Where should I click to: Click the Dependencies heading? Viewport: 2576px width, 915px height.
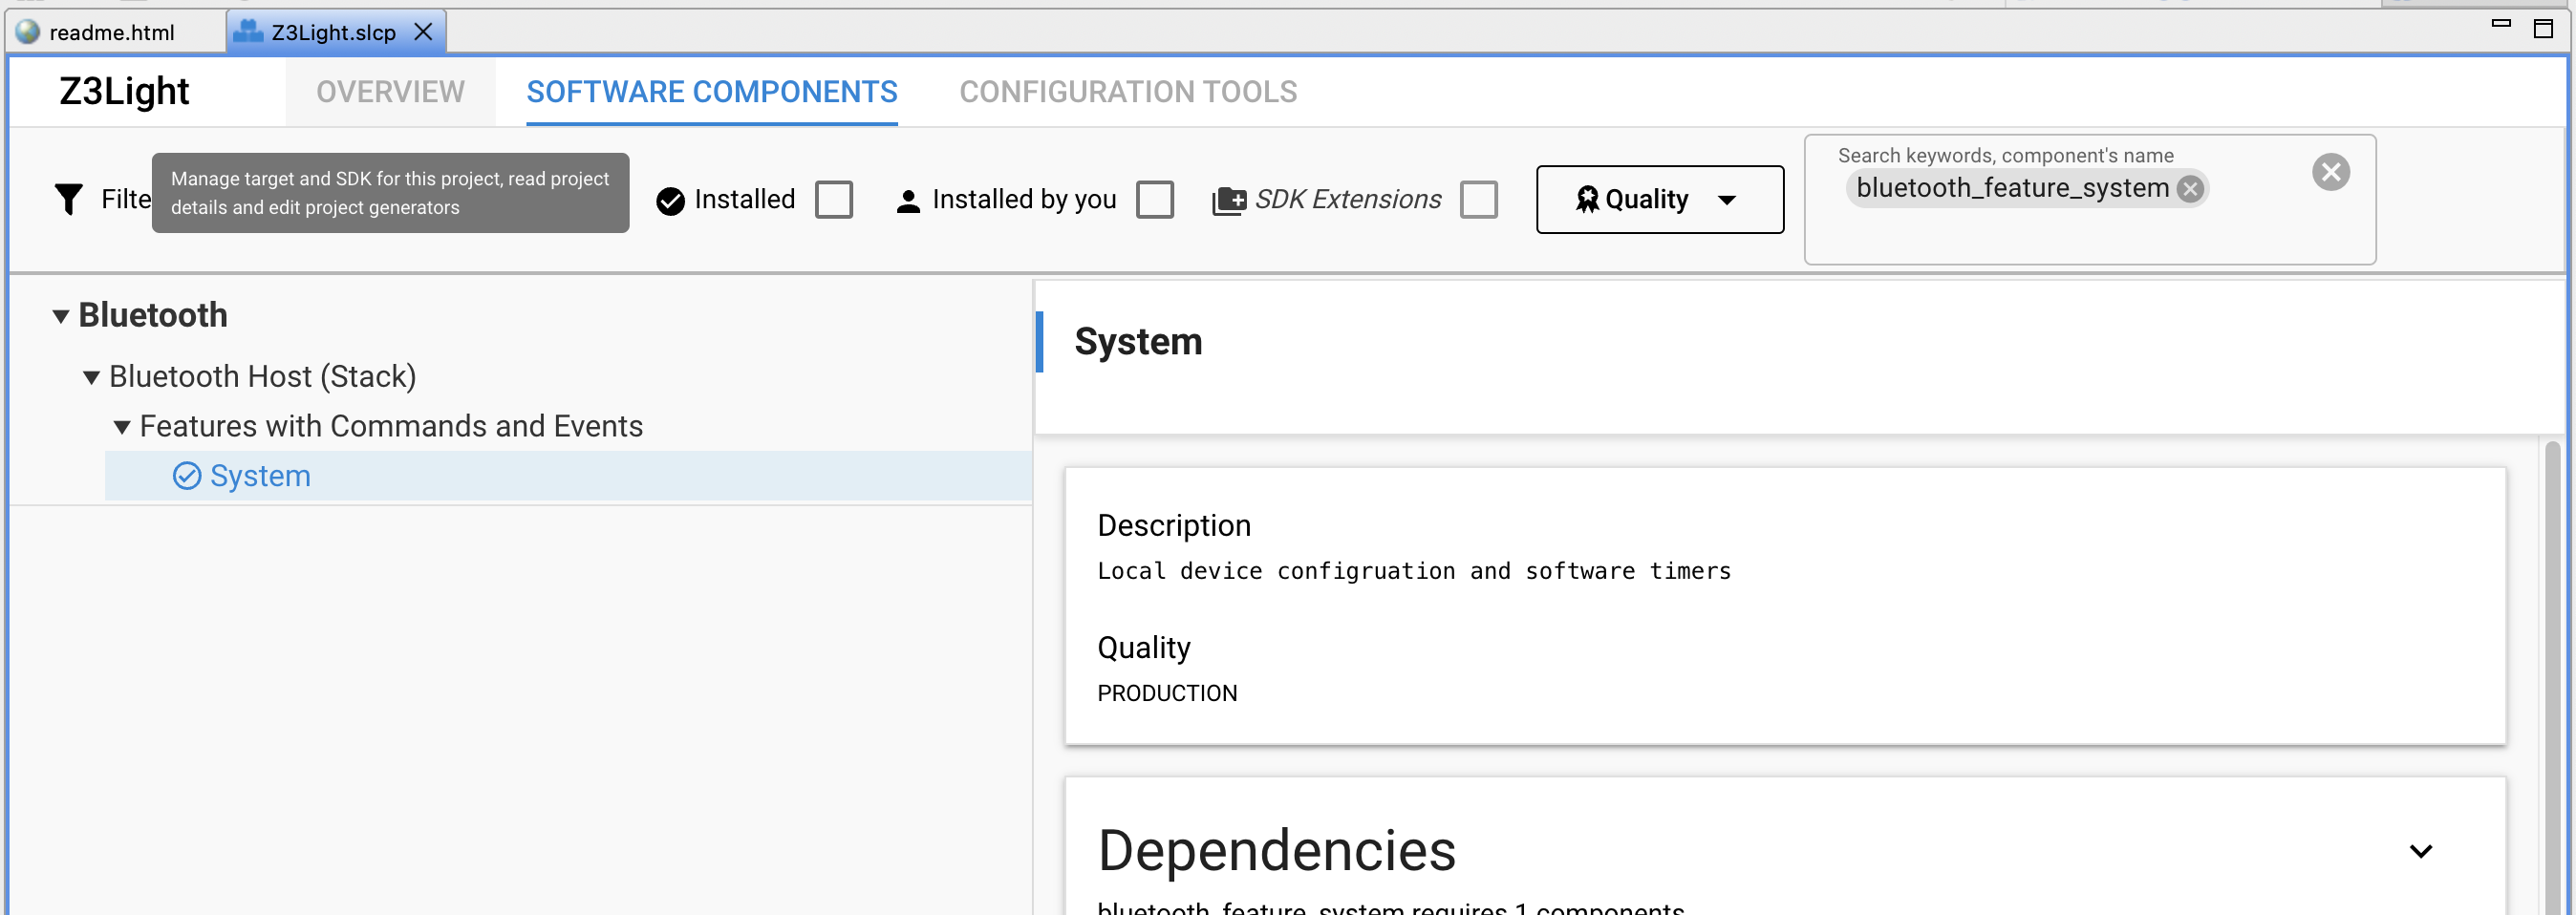tap(1276, 851)
